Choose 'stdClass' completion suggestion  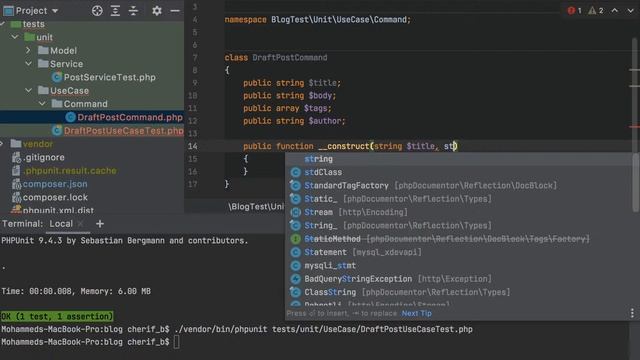point(459,172)
